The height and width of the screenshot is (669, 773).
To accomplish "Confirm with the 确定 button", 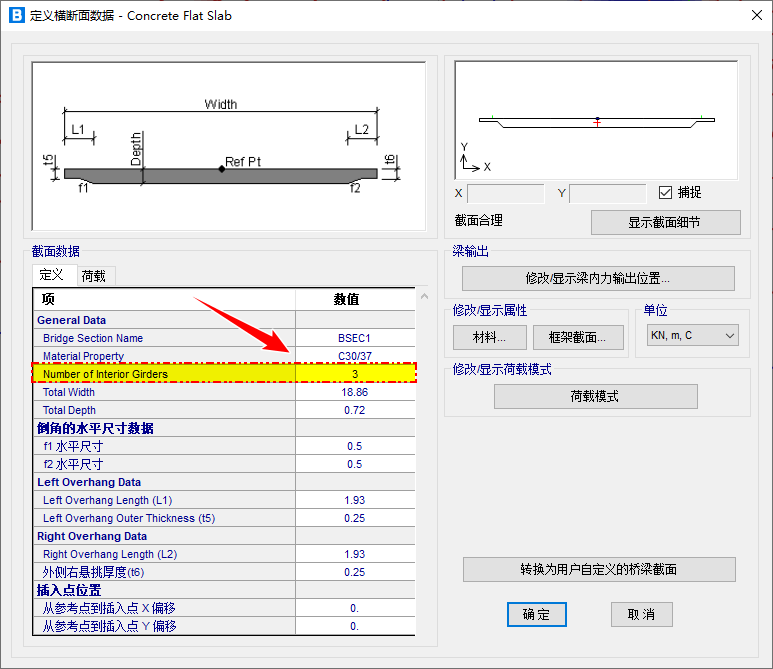I will [536, 614].
